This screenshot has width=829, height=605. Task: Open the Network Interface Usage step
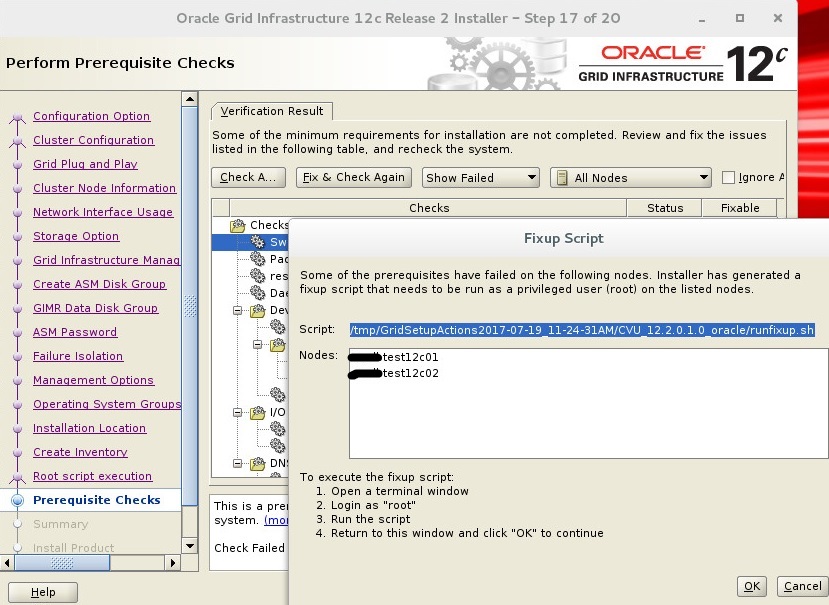pos(103,212)
